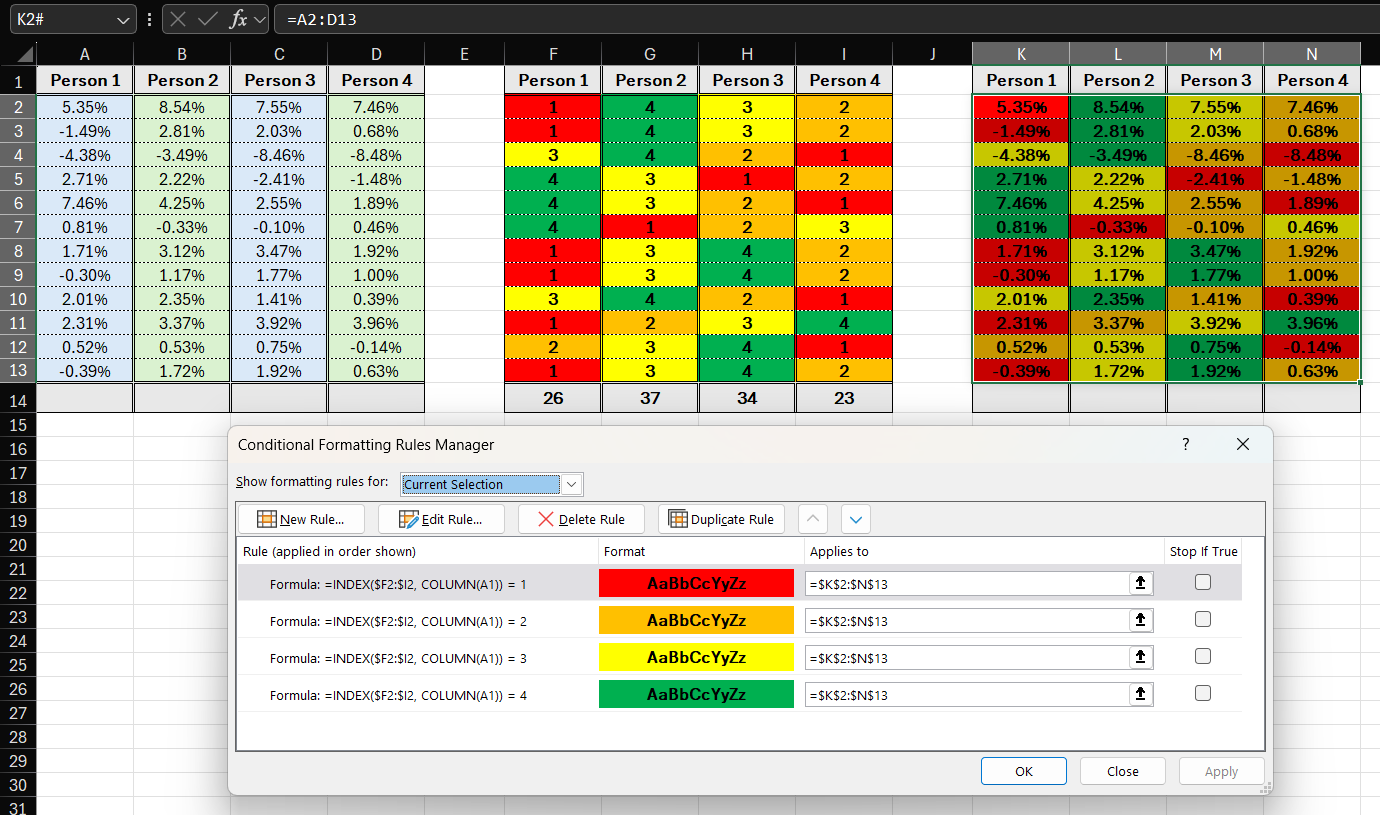Viewport: 1380px width, 815px height.
Task: Tick Stop If True for the '= 3' rule
Action: point(1203,657)
